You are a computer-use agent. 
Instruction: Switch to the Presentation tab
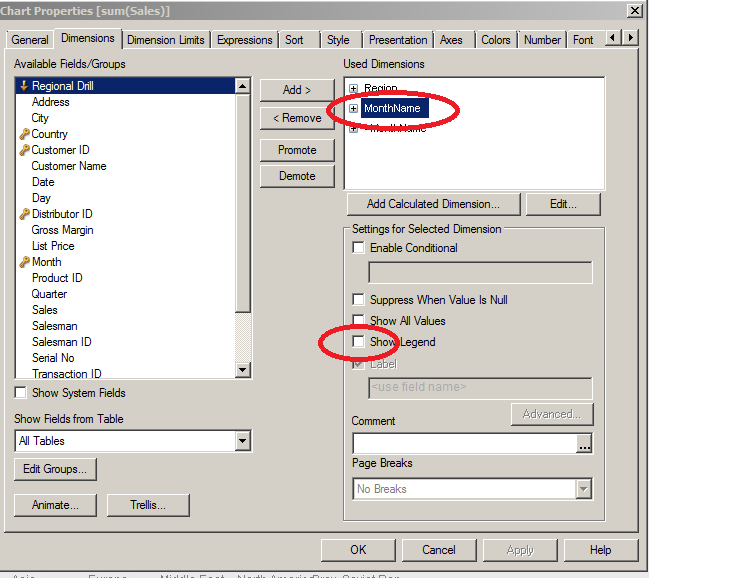pos(398,40)
